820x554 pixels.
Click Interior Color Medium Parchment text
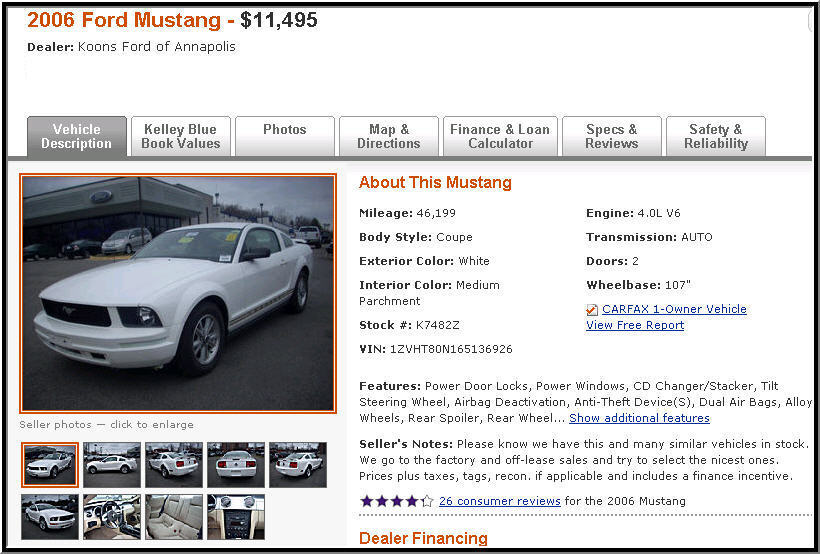(429, 293)
